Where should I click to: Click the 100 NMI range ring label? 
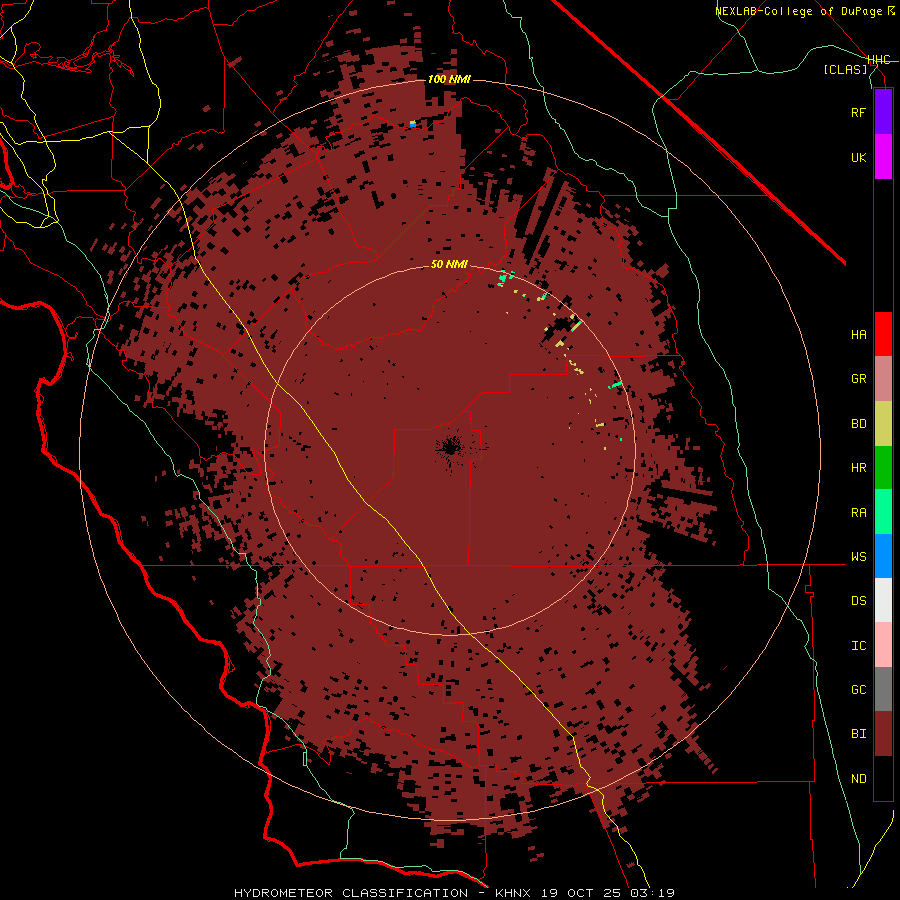pyautogui.click(x=449, y=79)
